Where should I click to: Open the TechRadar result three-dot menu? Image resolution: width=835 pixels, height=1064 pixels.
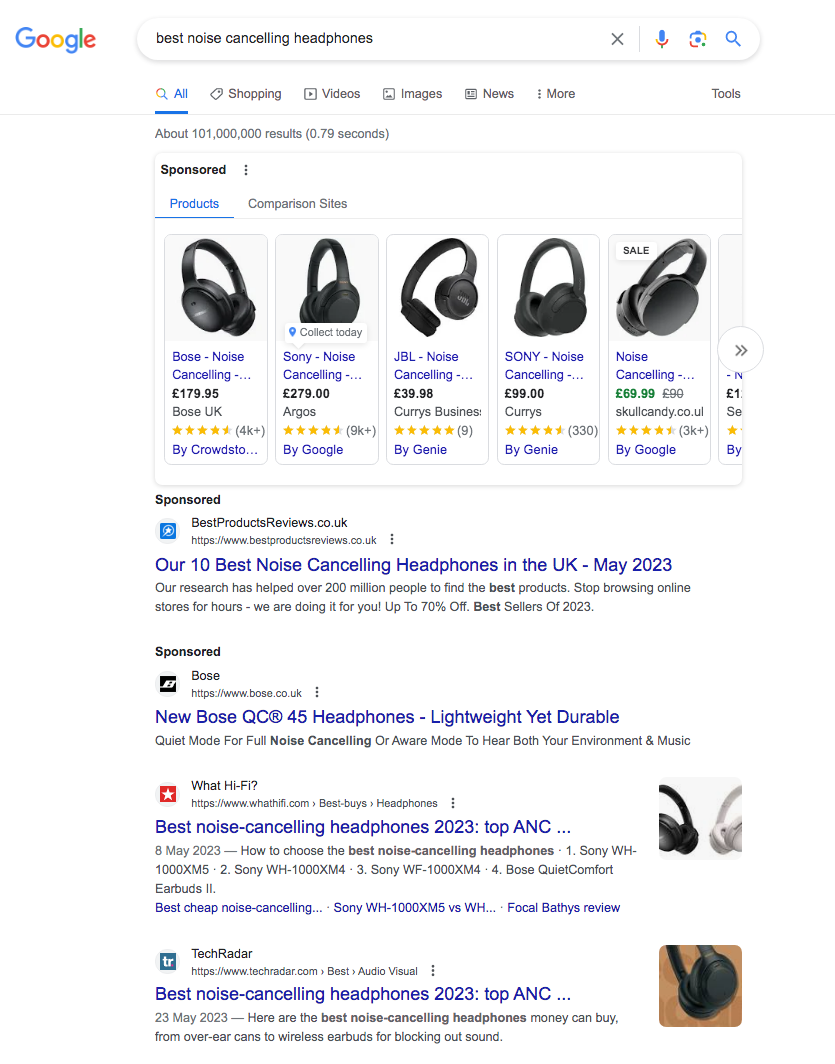[x=433, y=971]
